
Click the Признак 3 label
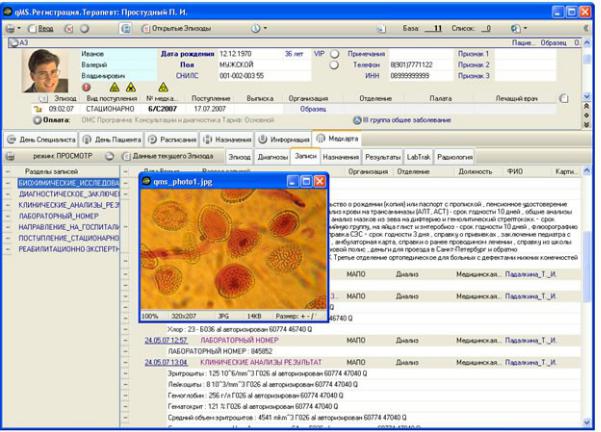(473, 76)
